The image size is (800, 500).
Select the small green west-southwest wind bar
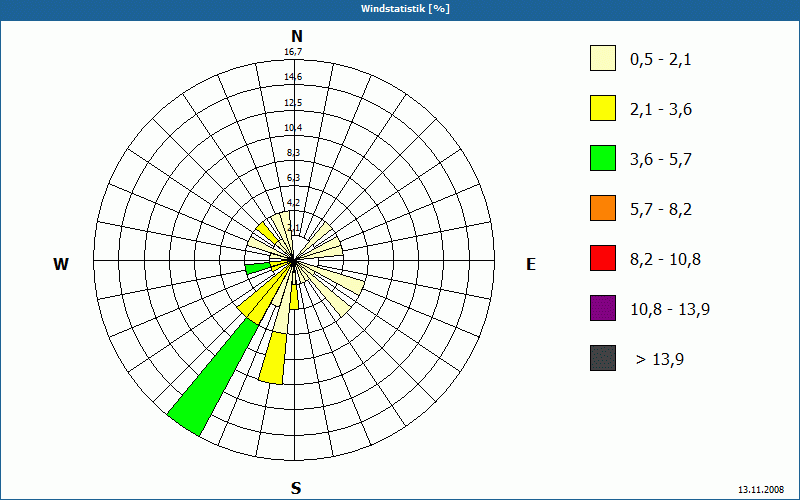click(x=258, y=268)
